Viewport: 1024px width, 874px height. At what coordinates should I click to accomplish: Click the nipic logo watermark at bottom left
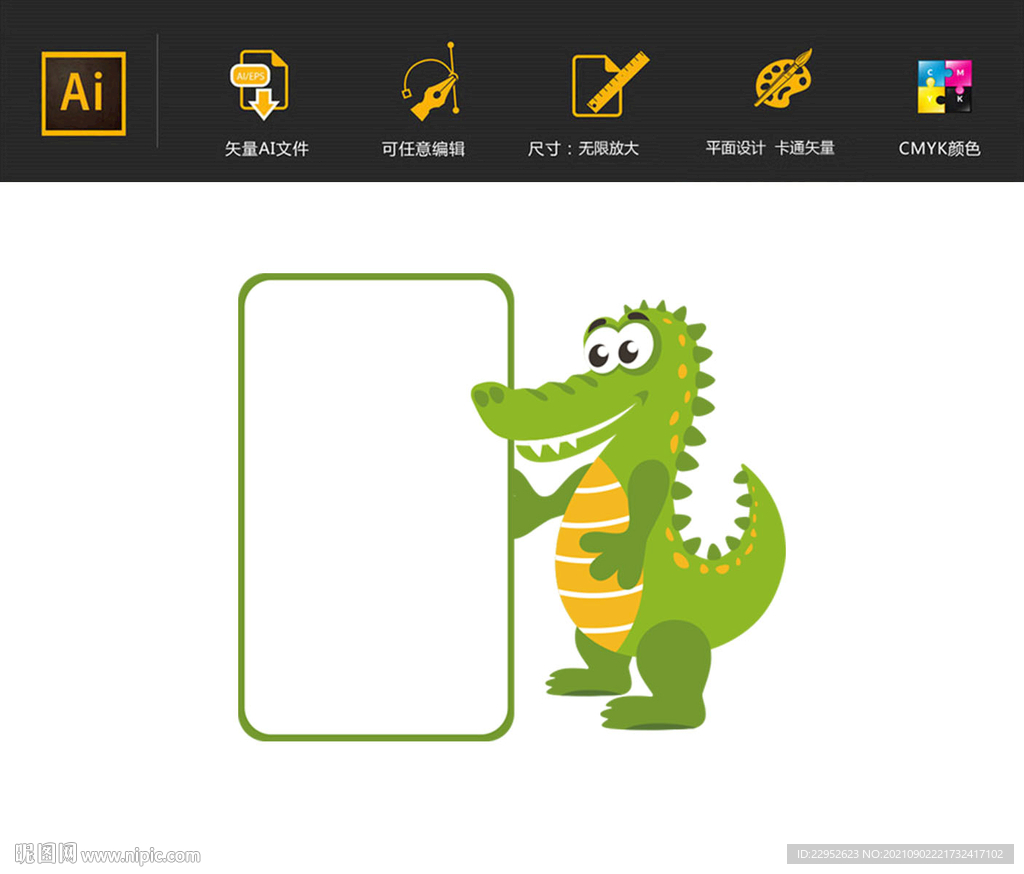[46, 853]
